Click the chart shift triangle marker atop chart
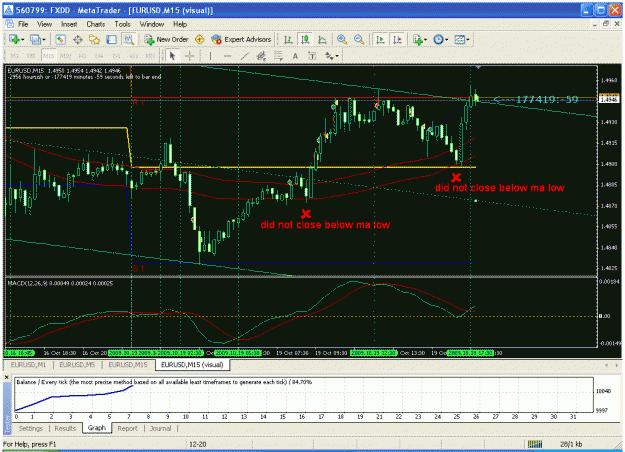625x452 pixels. [478, 67]
